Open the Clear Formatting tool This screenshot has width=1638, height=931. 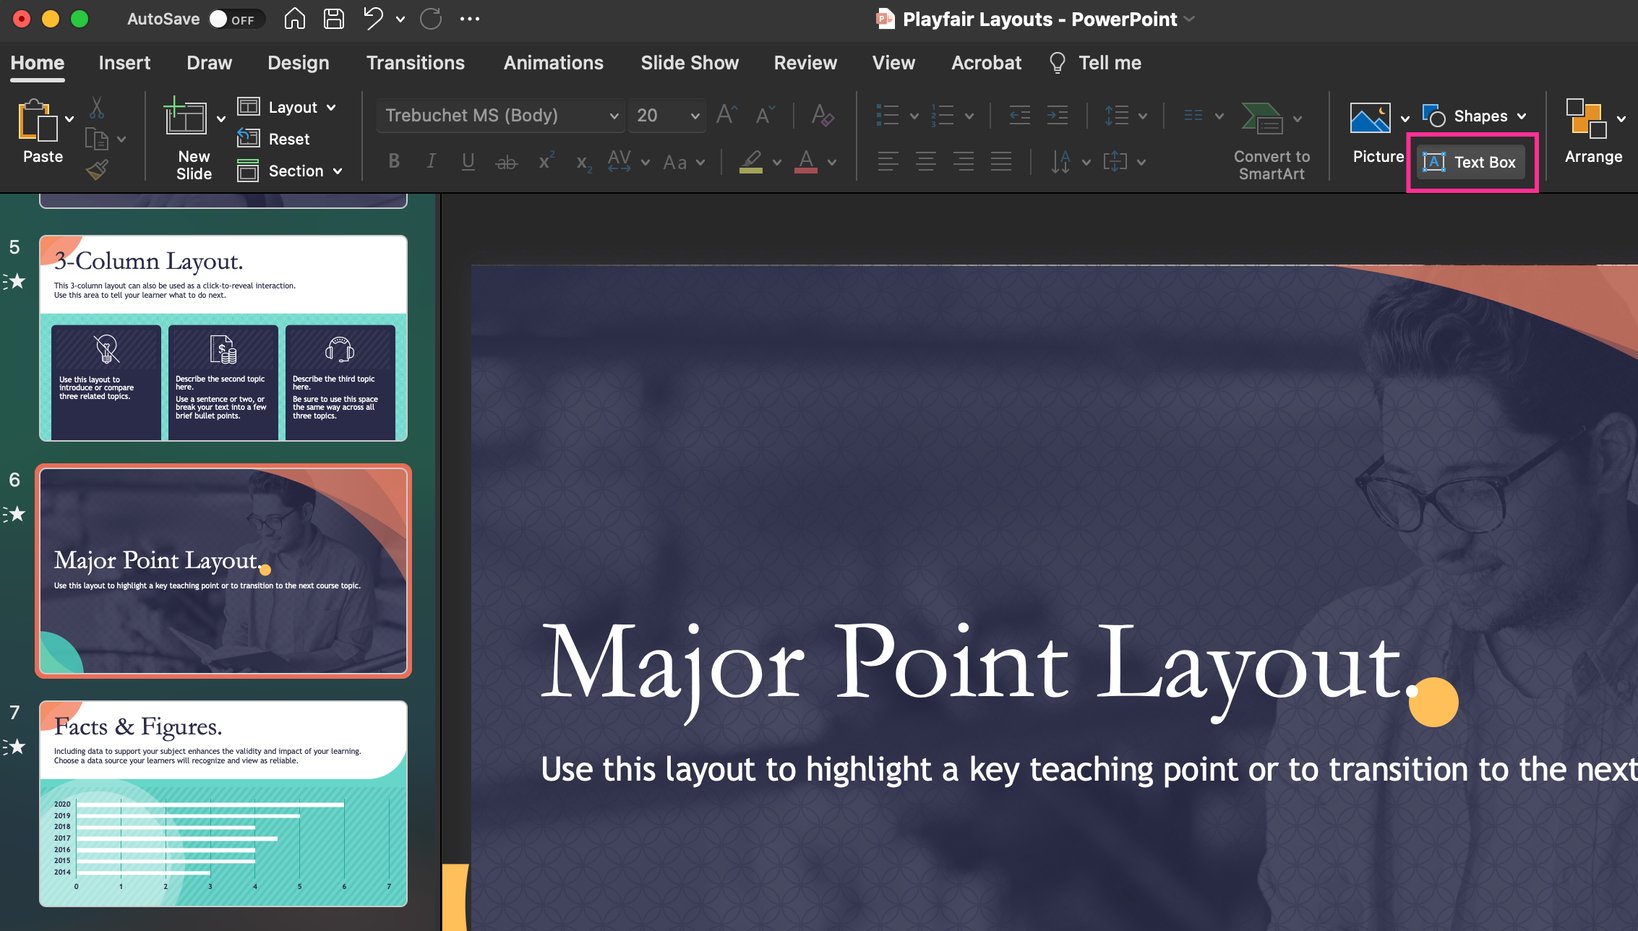(x=822, y=115)
